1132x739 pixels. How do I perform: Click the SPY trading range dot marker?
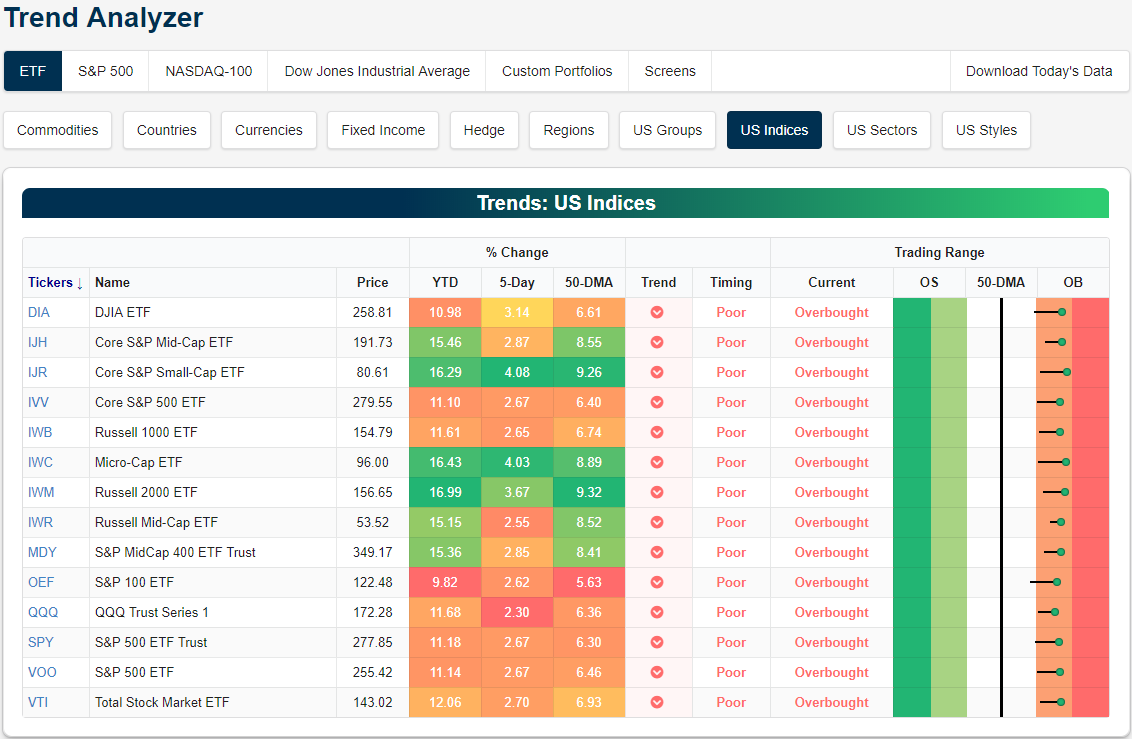click(1059, 642)
